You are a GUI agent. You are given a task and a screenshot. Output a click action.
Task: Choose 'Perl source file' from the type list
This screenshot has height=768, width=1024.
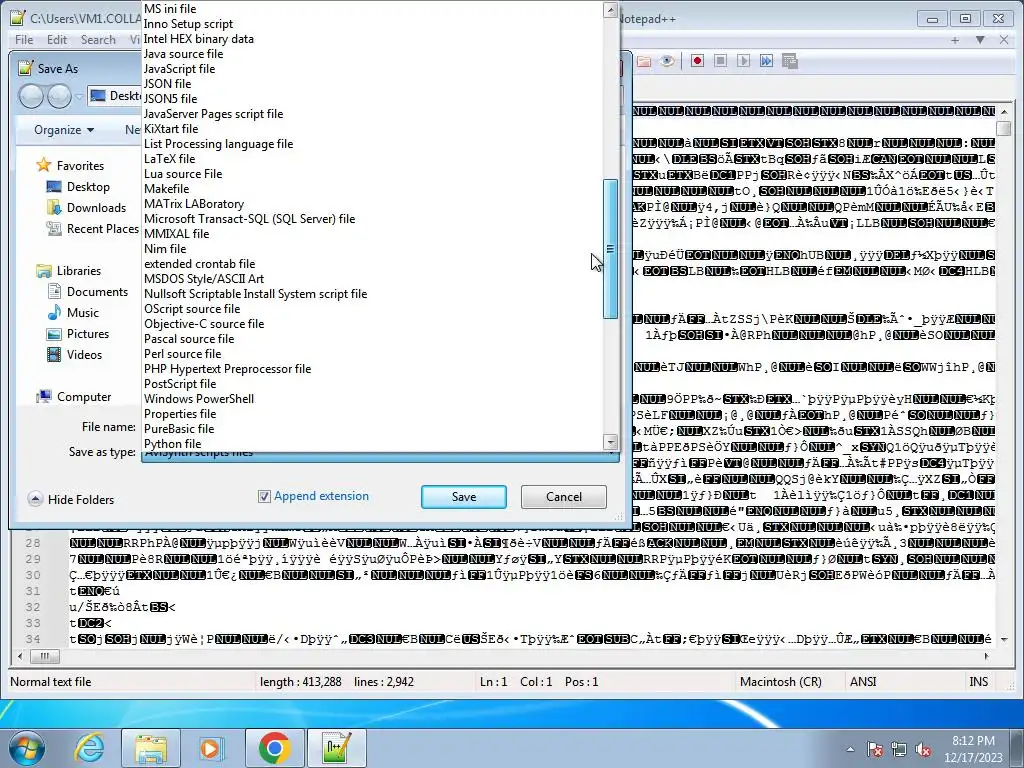tap(183, 354)
